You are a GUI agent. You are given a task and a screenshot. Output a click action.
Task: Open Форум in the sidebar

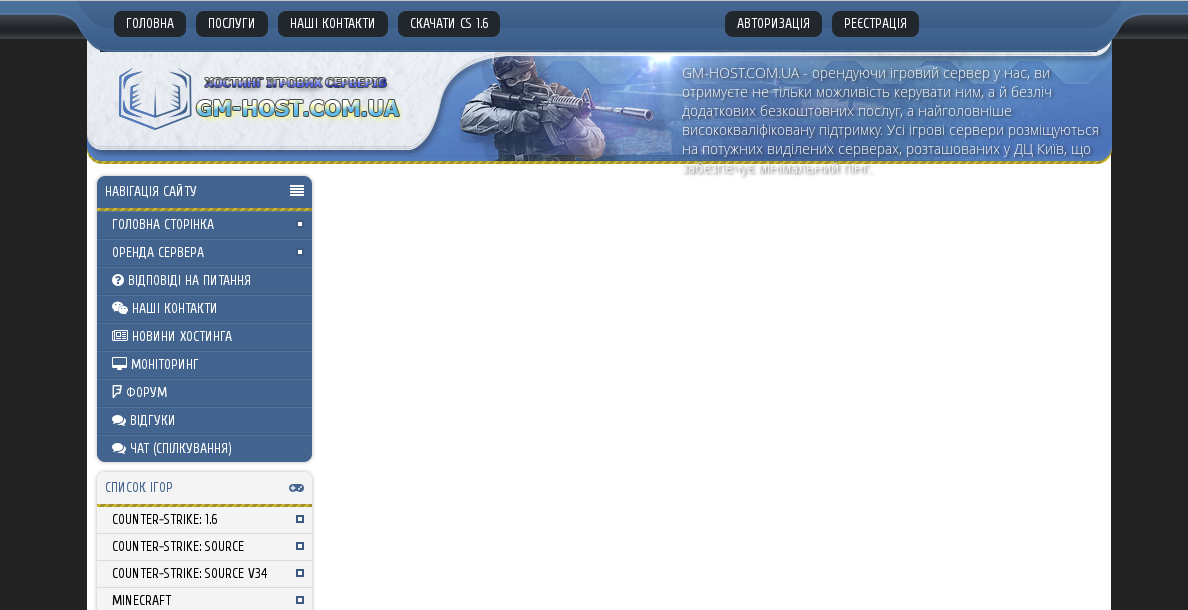pyautogui.click(x=205, y=393)
